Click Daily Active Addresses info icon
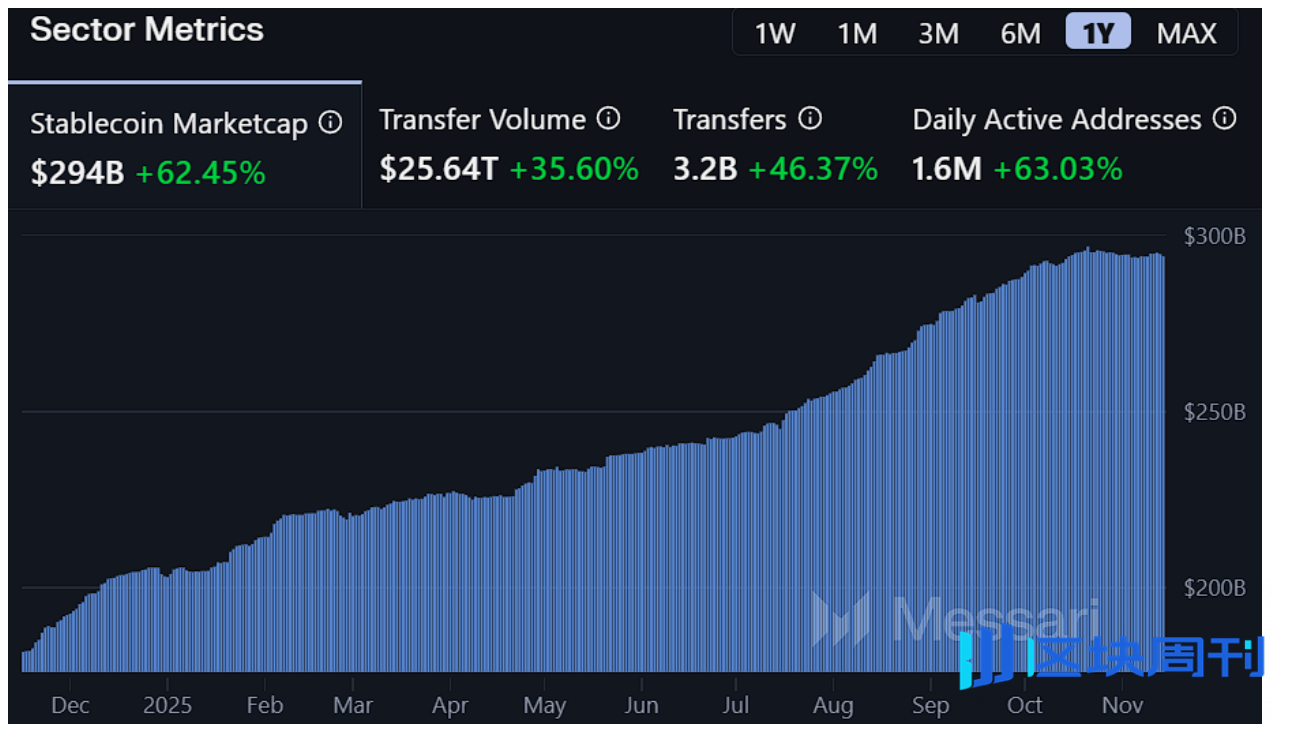Image resolution: width=1294 pixels, height=738 pixels. point(1224,119)
